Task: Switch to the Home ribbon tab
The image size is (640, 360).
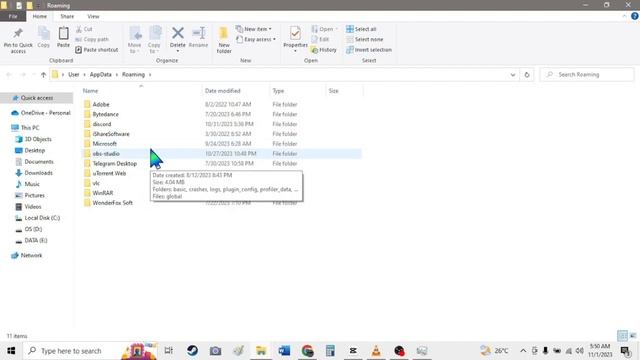Action: [40, 16]
